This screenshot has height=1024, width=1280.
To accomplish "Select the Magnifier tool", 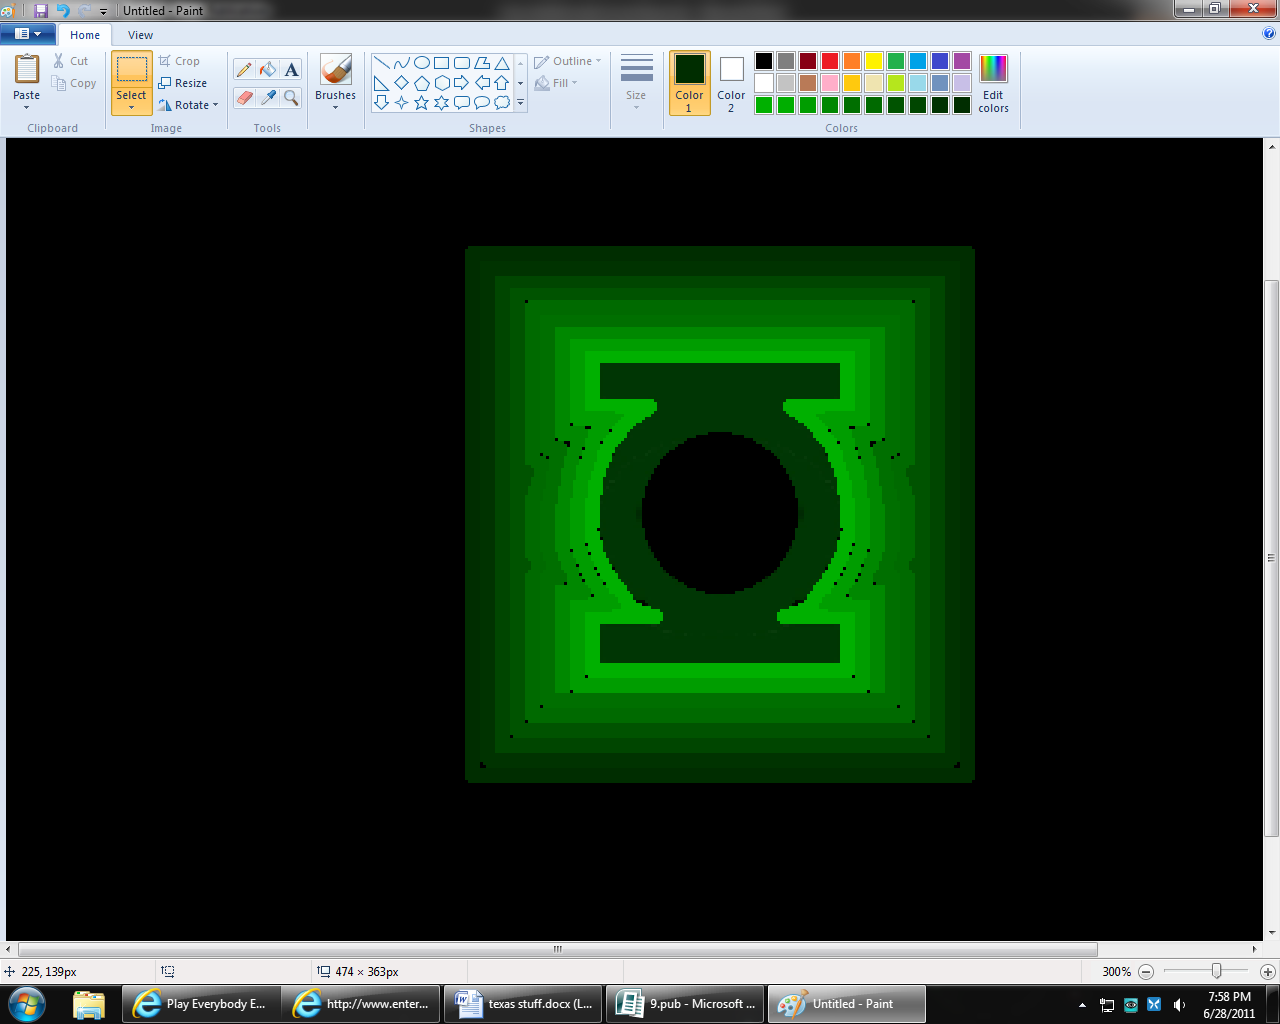I will [x=290, y=99].
